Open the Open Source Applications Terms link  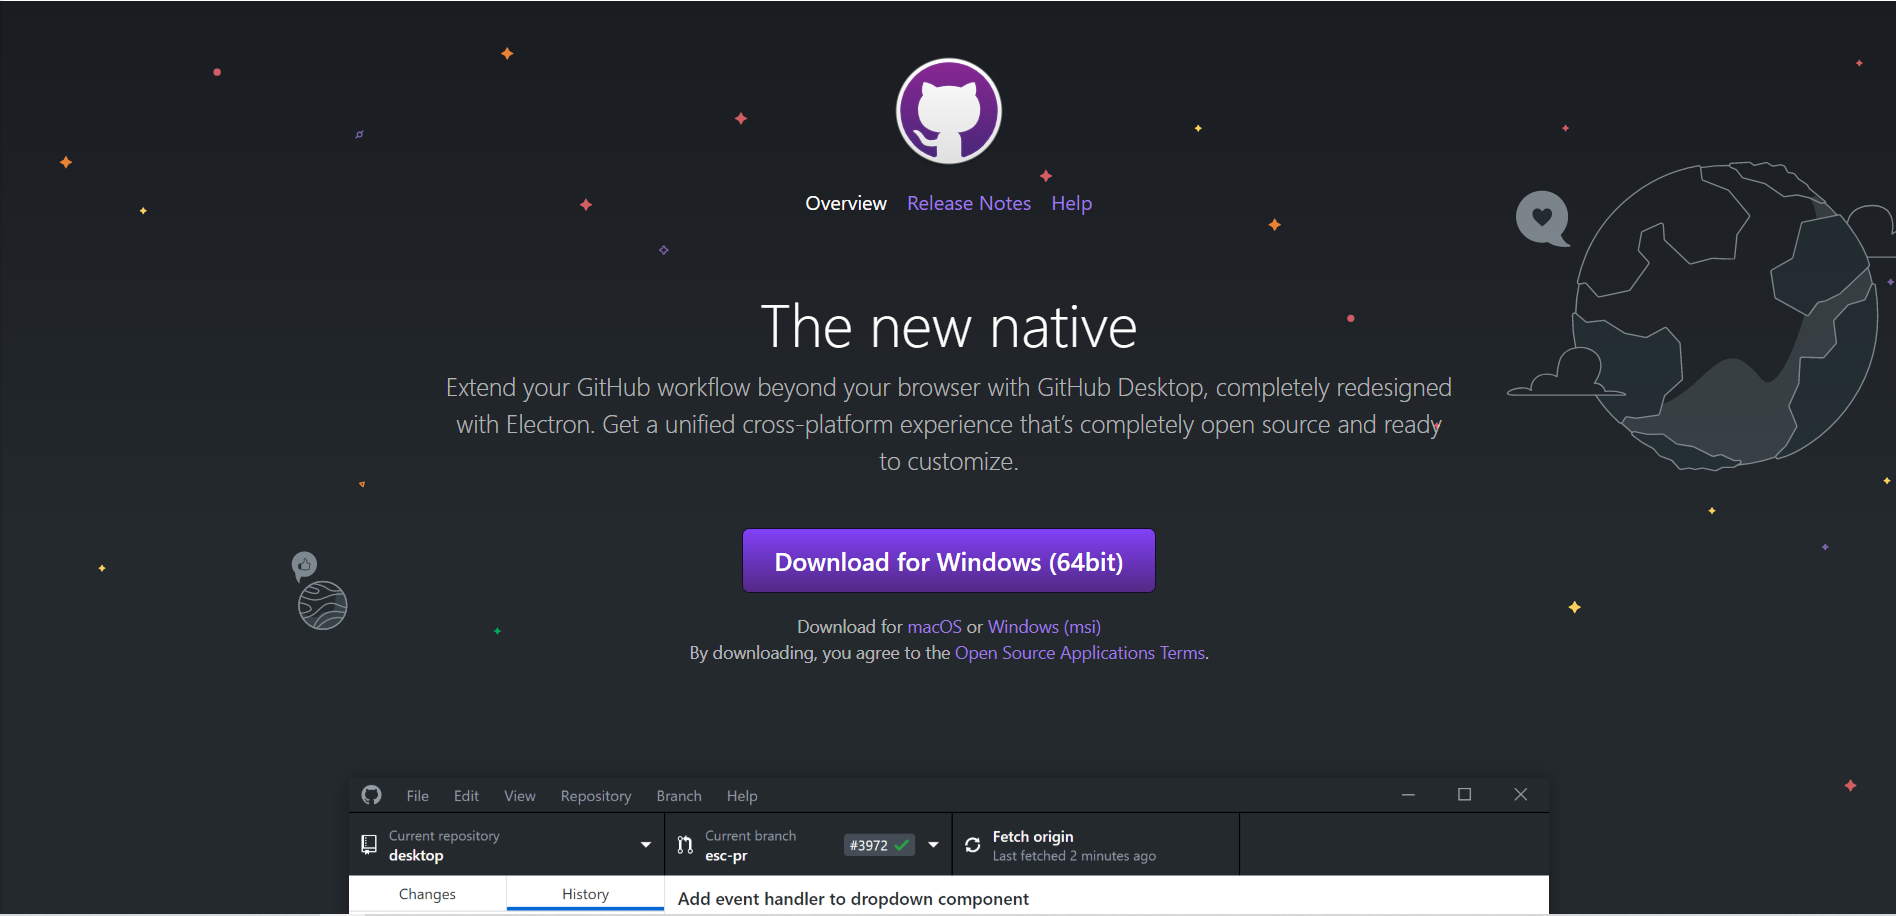pos(1080,653)
